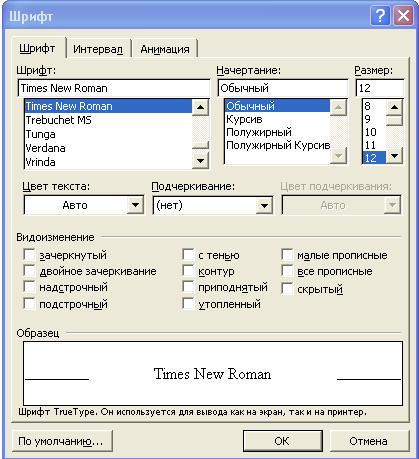Click the Начертание style input field
Image resolution: width=419 pixels, height=459 pixels.
tap(283, 88)
